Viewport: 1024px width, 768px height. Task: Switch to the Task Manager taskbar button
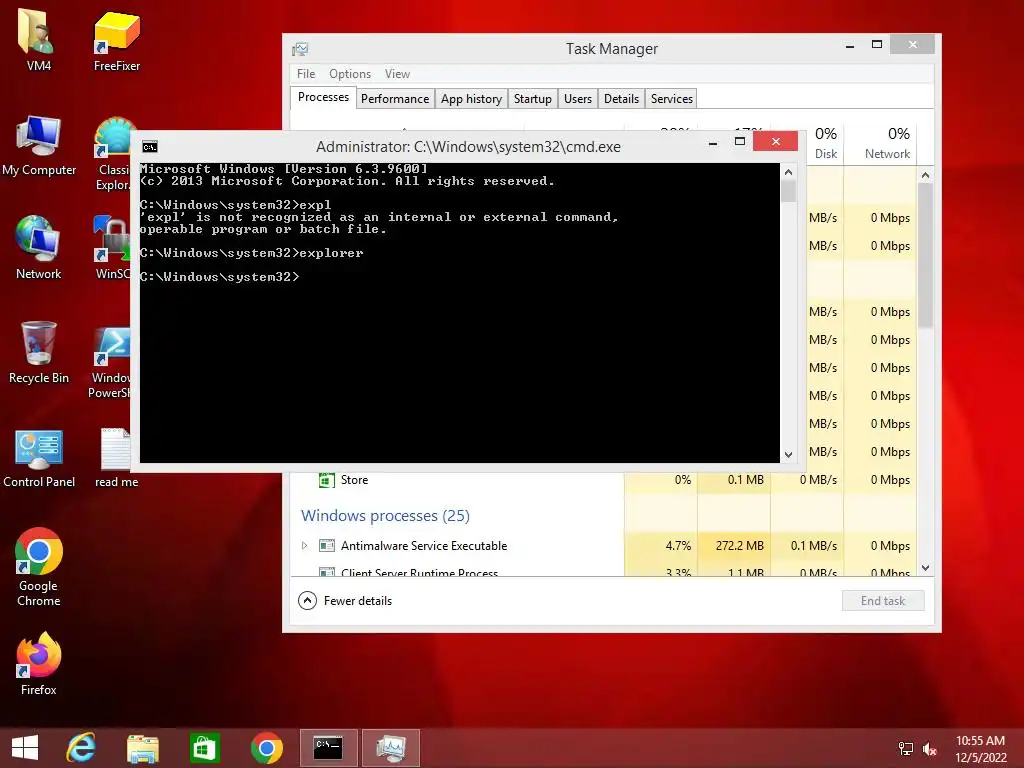[391, 748]
